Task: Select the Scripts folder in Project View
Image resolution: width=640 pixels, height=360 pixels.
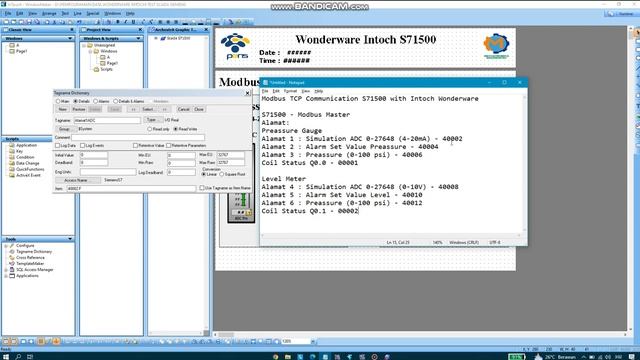Action: [x=106, y=69]
